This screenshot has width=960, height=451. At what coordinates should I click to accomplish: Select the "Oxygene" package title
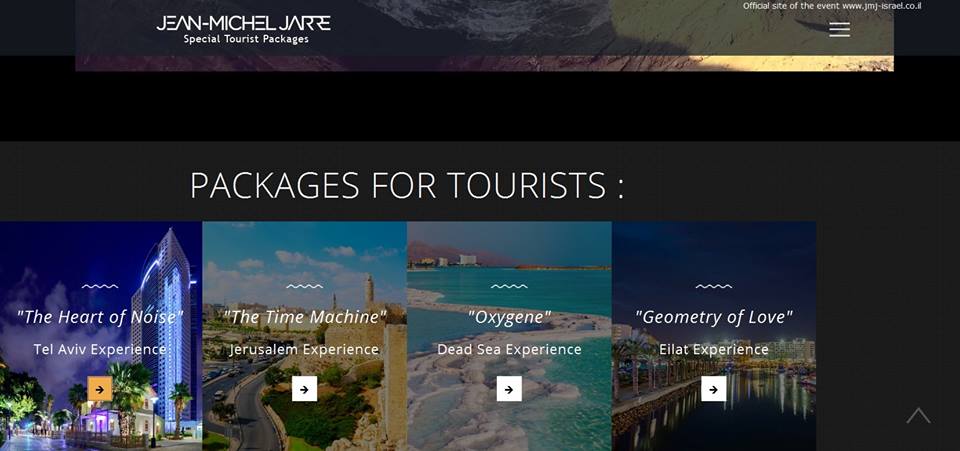(509, 317)
